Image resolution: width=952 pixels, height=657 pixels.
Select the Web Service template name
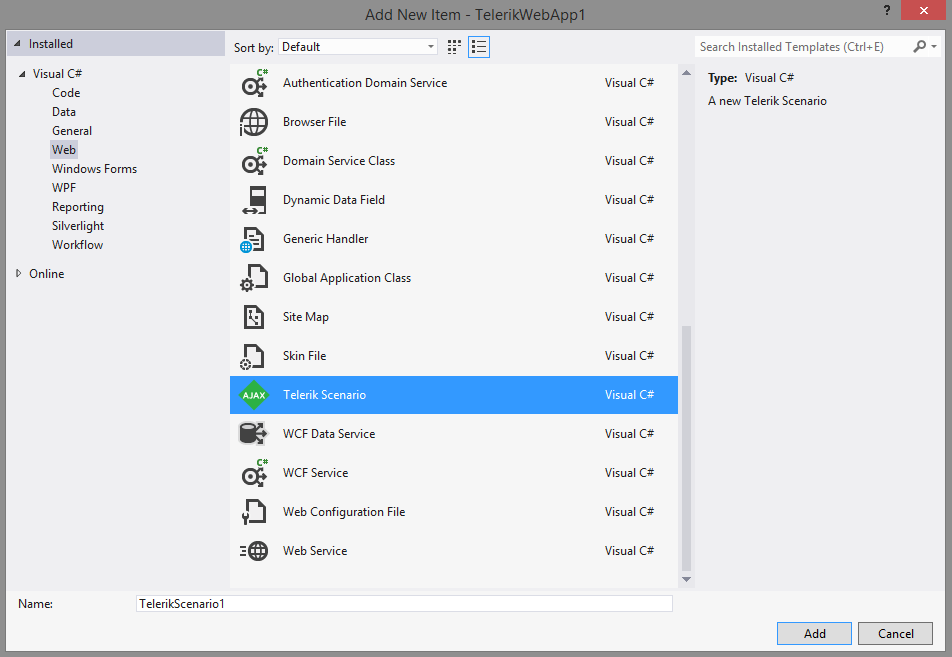(x=315, y=551)
